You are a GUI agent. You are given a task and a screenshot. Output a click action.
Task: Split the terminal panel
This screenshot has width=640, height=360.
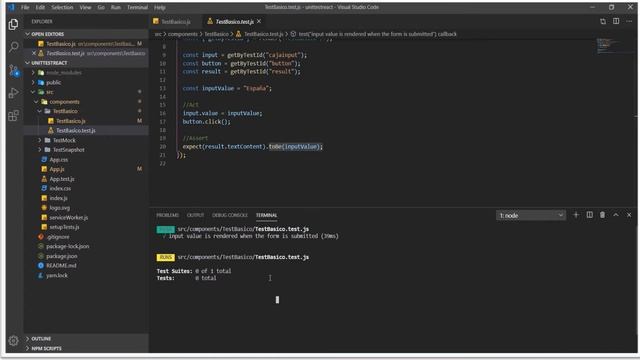(x=589, y=215)
